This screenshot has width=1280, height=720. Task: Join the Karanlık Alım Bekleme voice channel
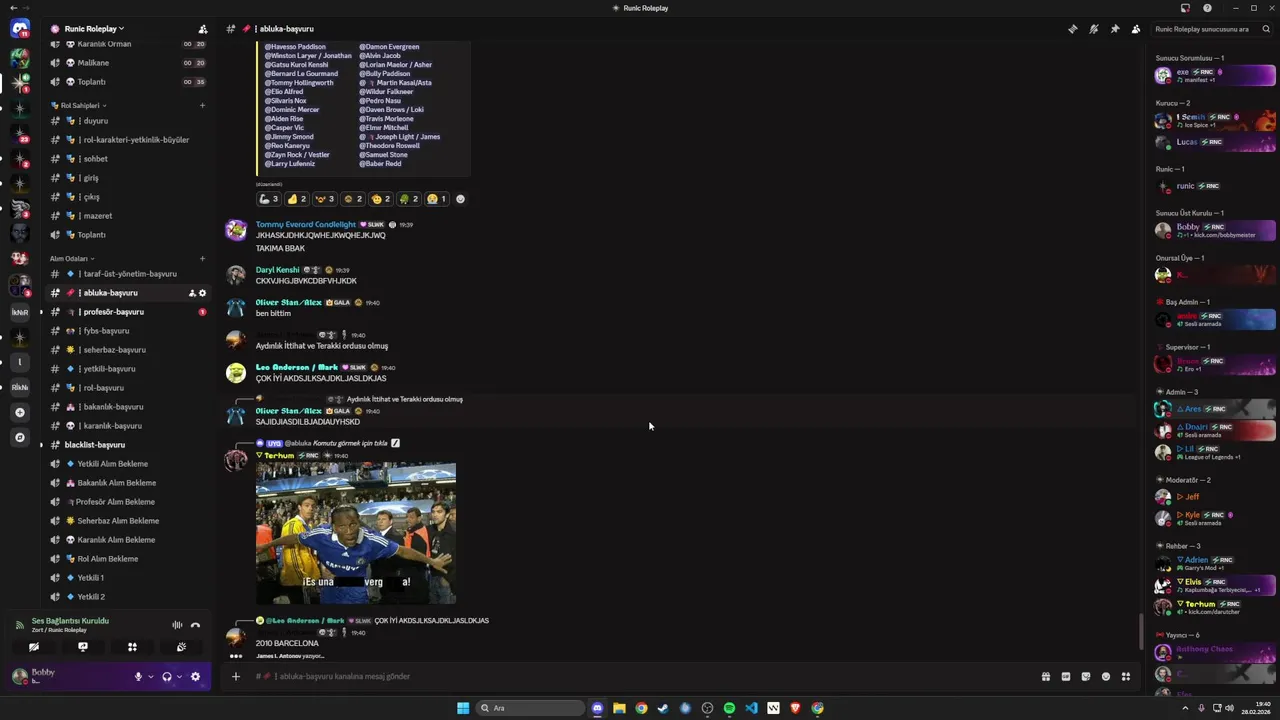point(127,540)
